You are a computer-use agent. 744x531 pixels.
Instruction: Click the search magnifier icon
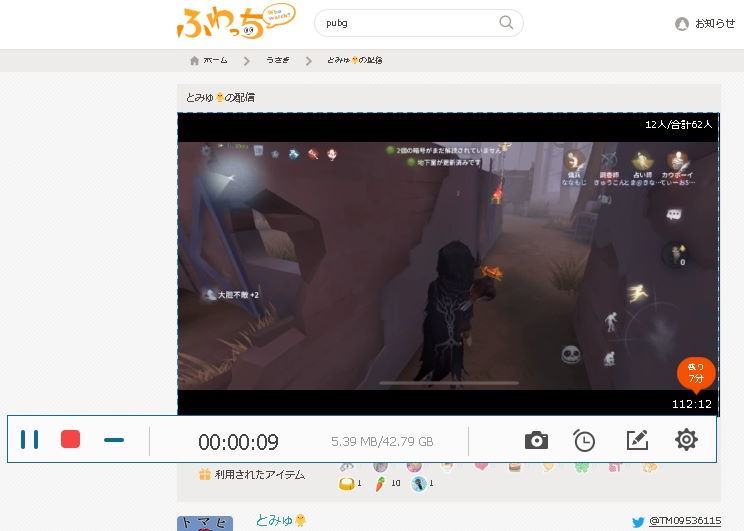[x=506, y=22]
